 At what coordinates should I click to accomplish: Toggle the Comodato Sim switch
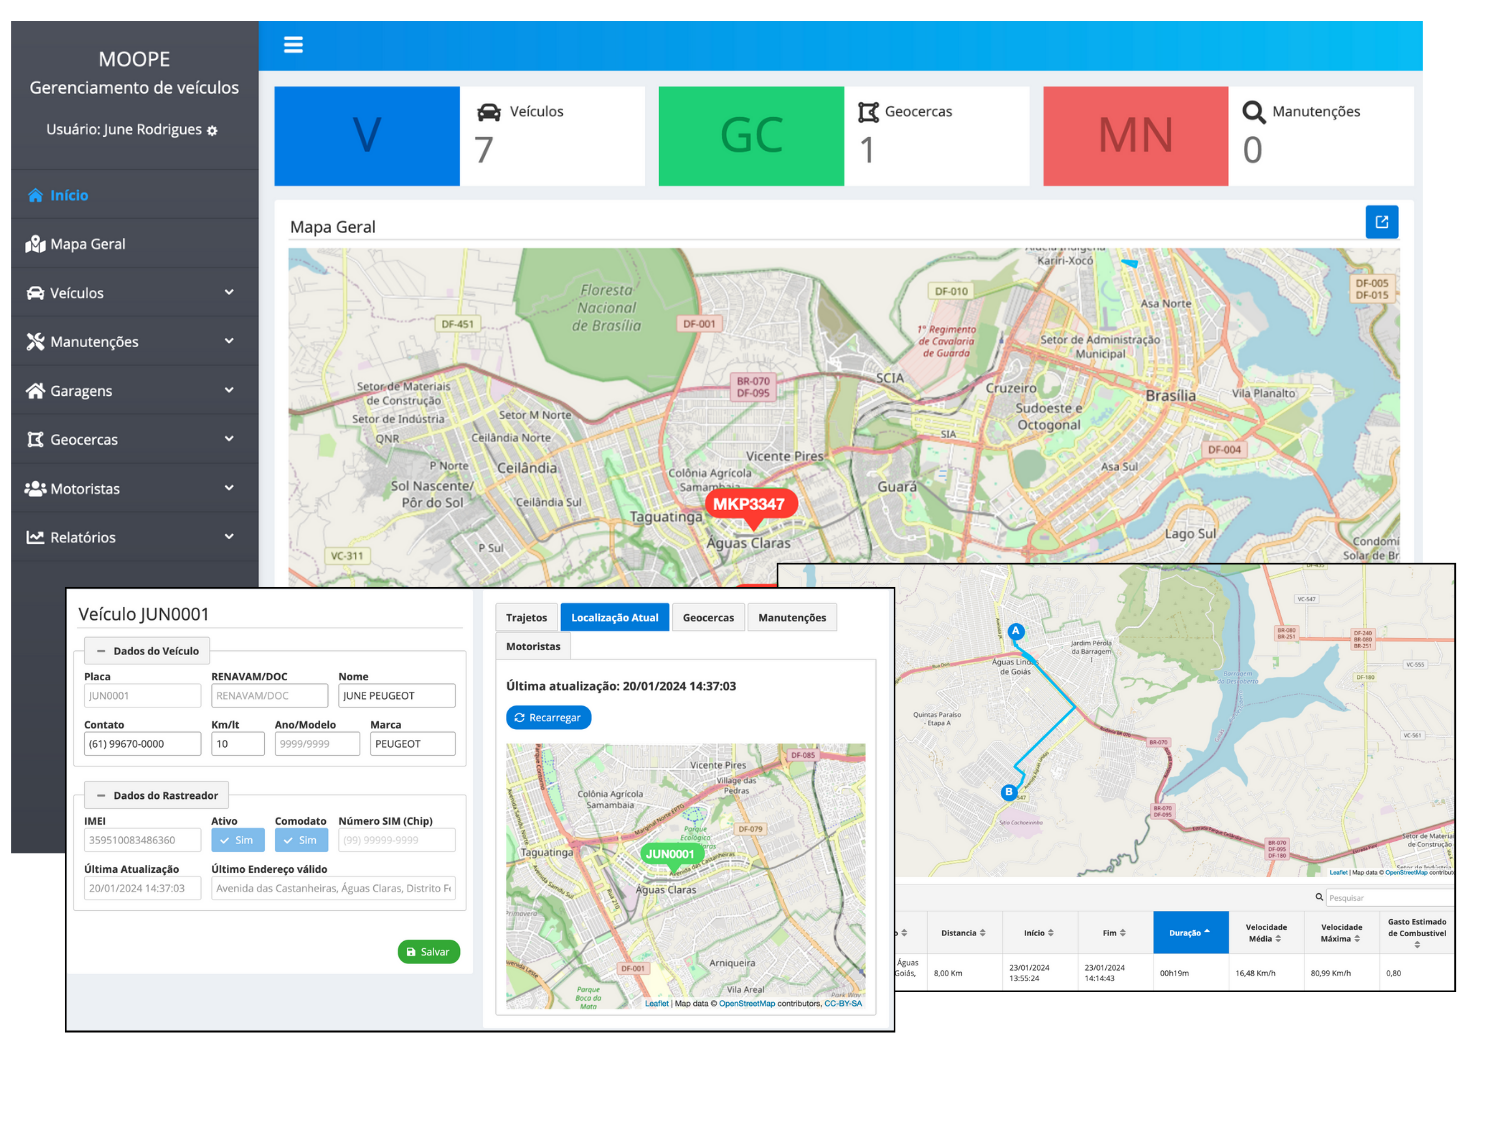(x=301, y=840)
